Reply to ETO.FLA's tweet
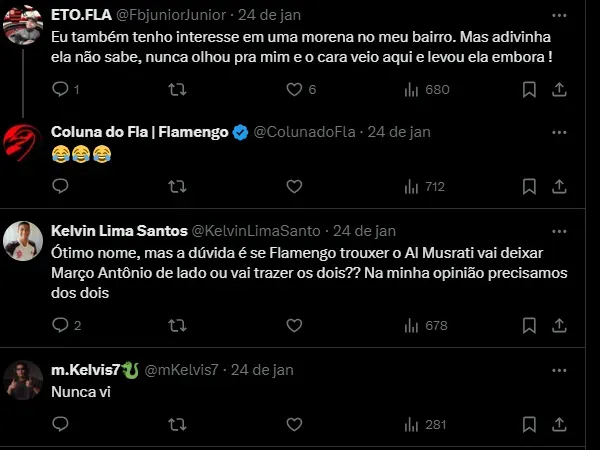Screen dimensions: 600x450 [60, 90]
